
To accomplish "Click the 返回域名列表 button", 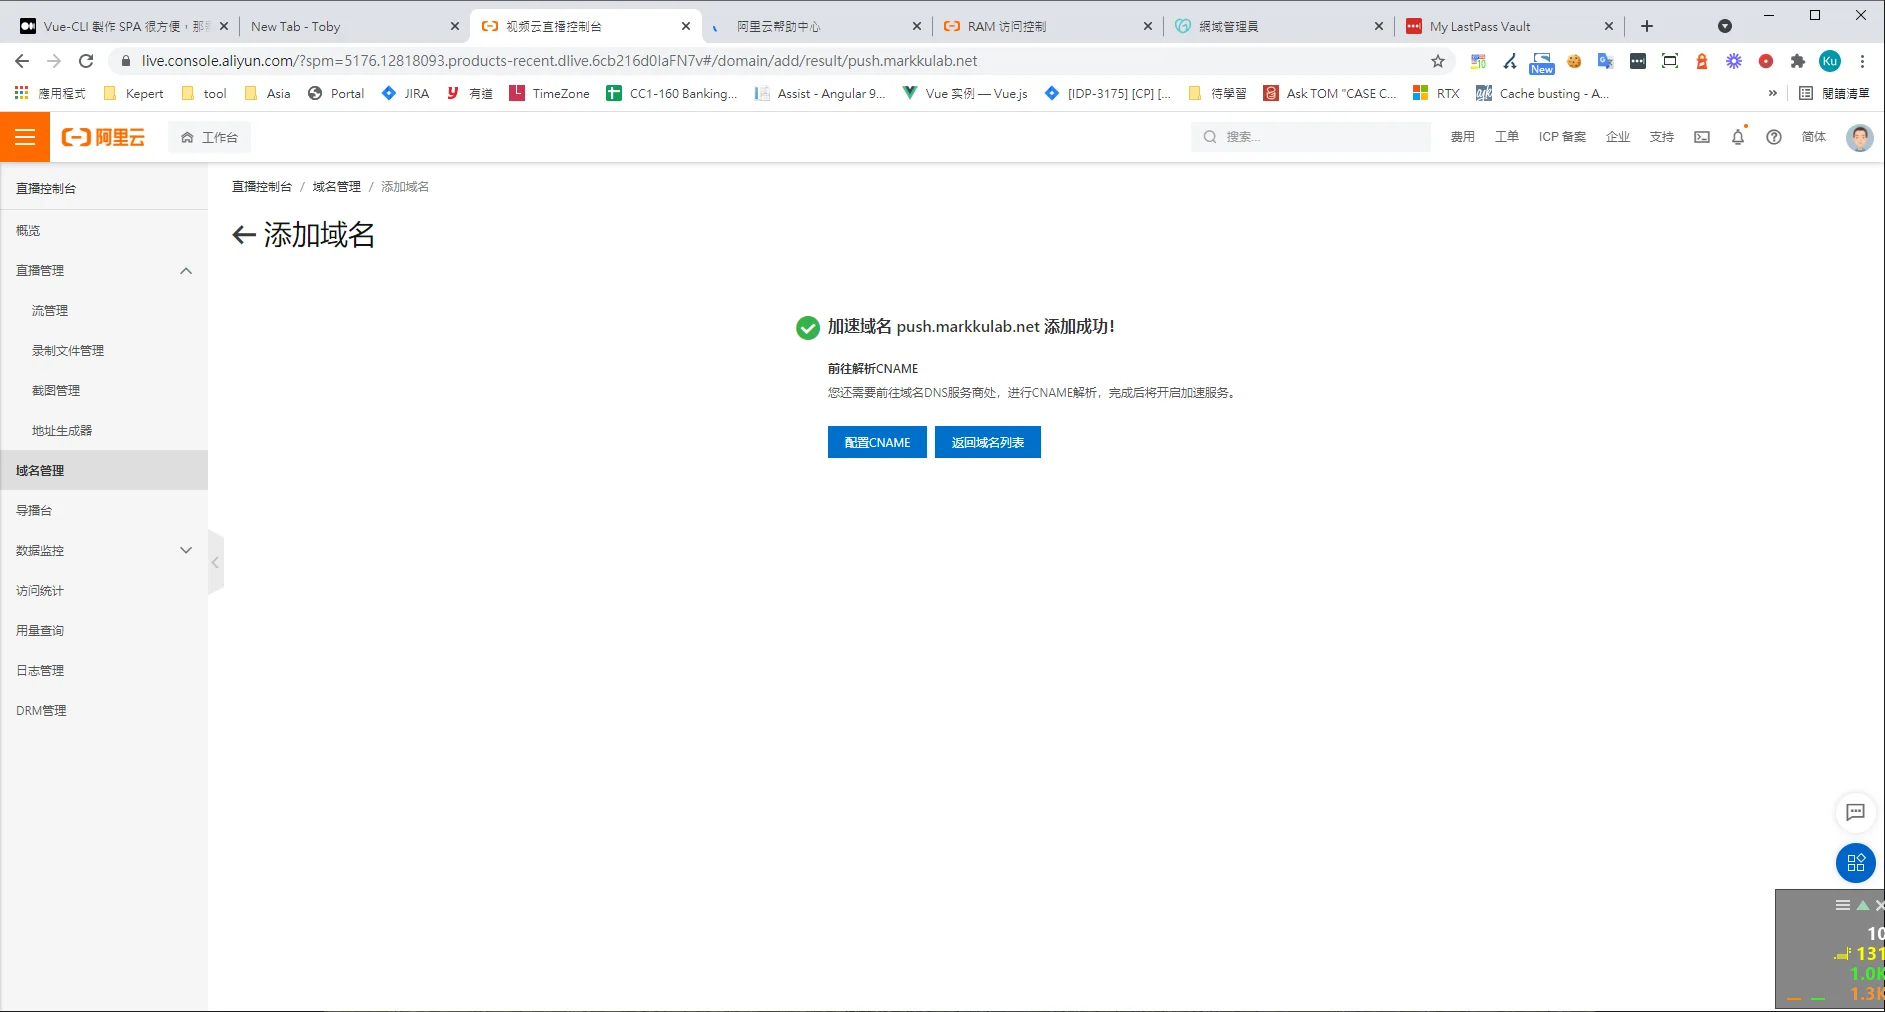I will click(x=987, y=442).
